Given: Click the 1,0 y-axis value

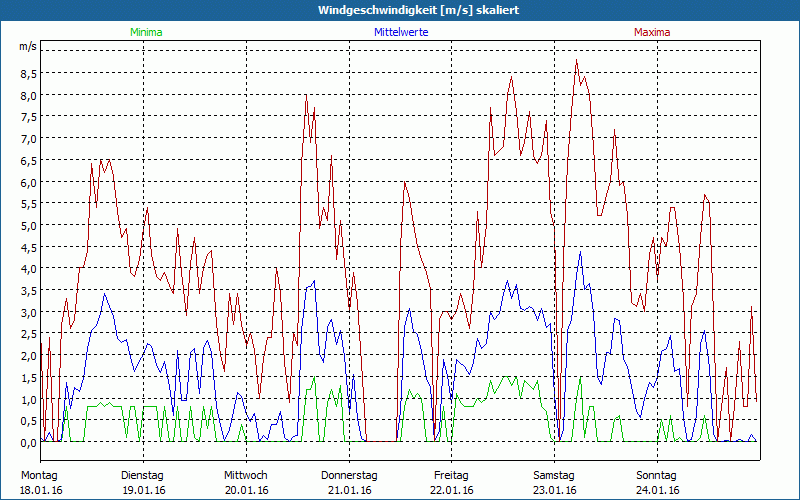Looking at the screenshot, I should (29, 399).
